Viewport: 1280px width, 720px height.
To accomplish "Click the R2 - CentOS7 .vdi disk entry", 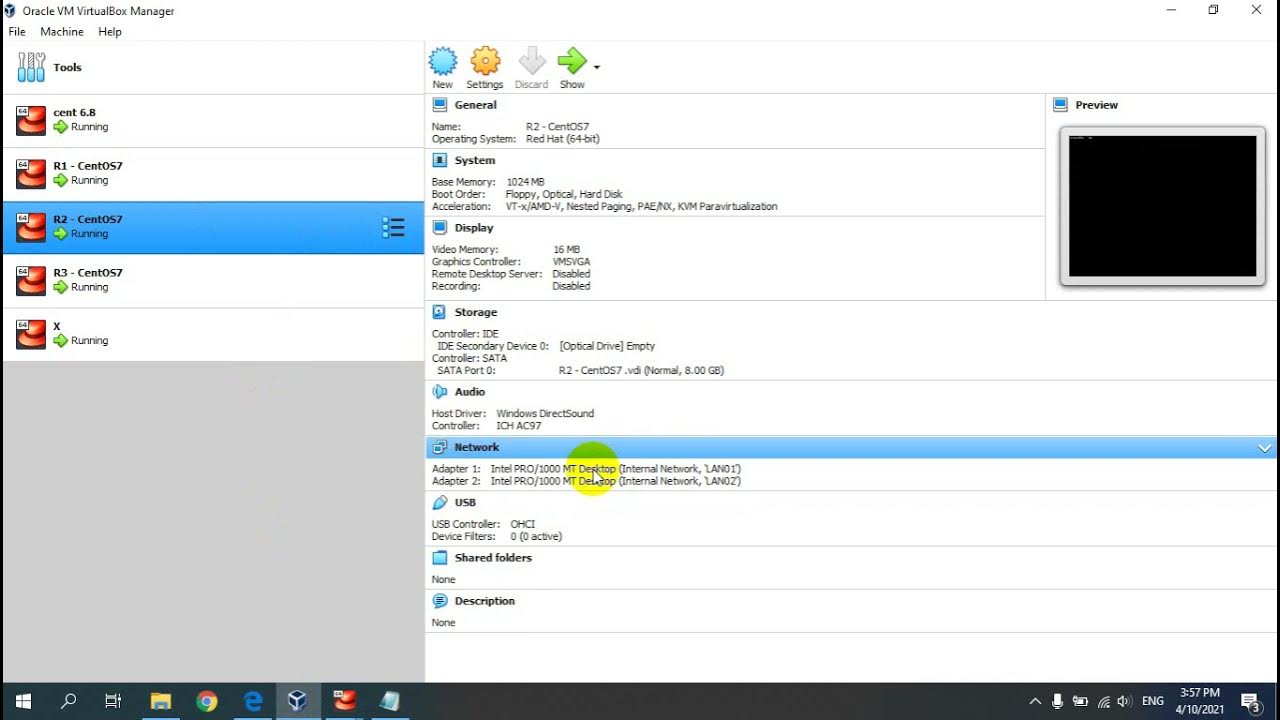I will pyautogui.click(x=641, y=370).
